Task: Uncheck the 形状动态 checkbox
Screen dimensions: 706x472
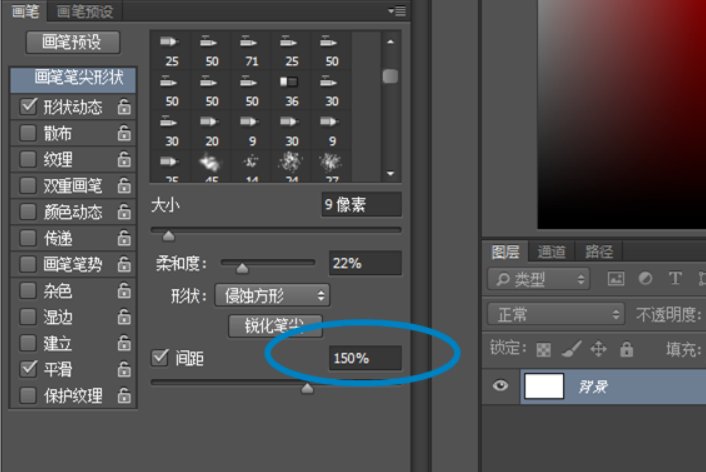Action: (x=28, y=107)
